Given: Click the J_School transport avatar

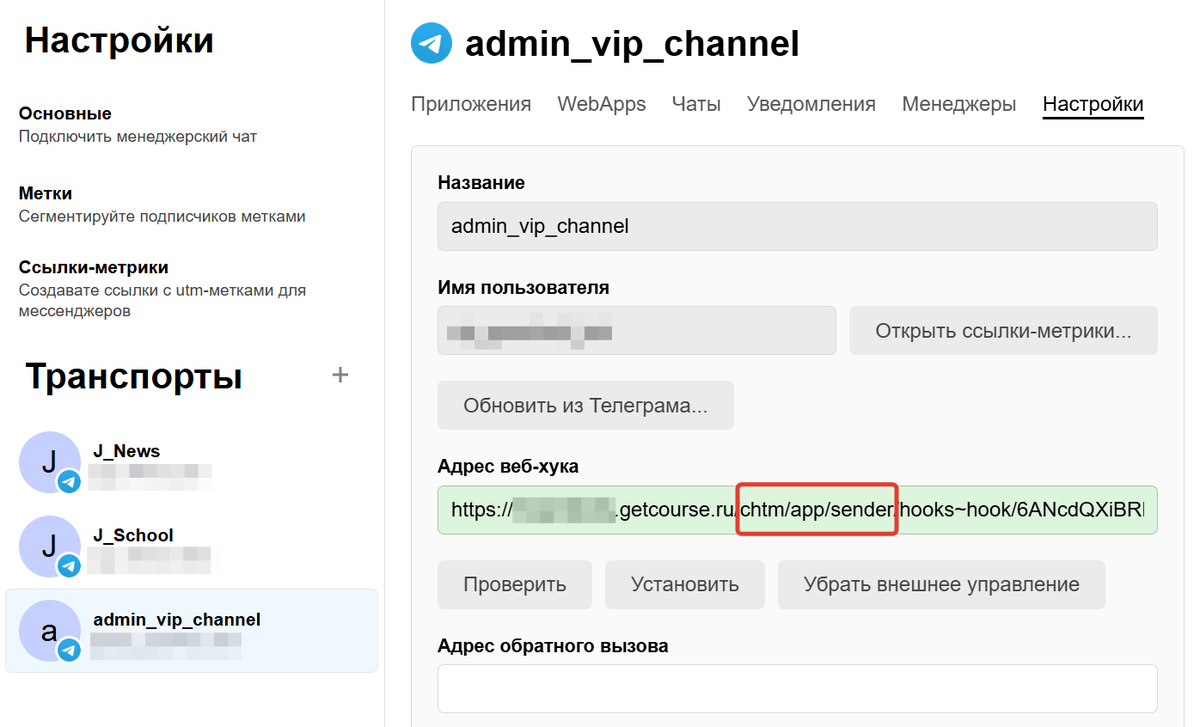Looking at the screenshot, I should [50, 546].
